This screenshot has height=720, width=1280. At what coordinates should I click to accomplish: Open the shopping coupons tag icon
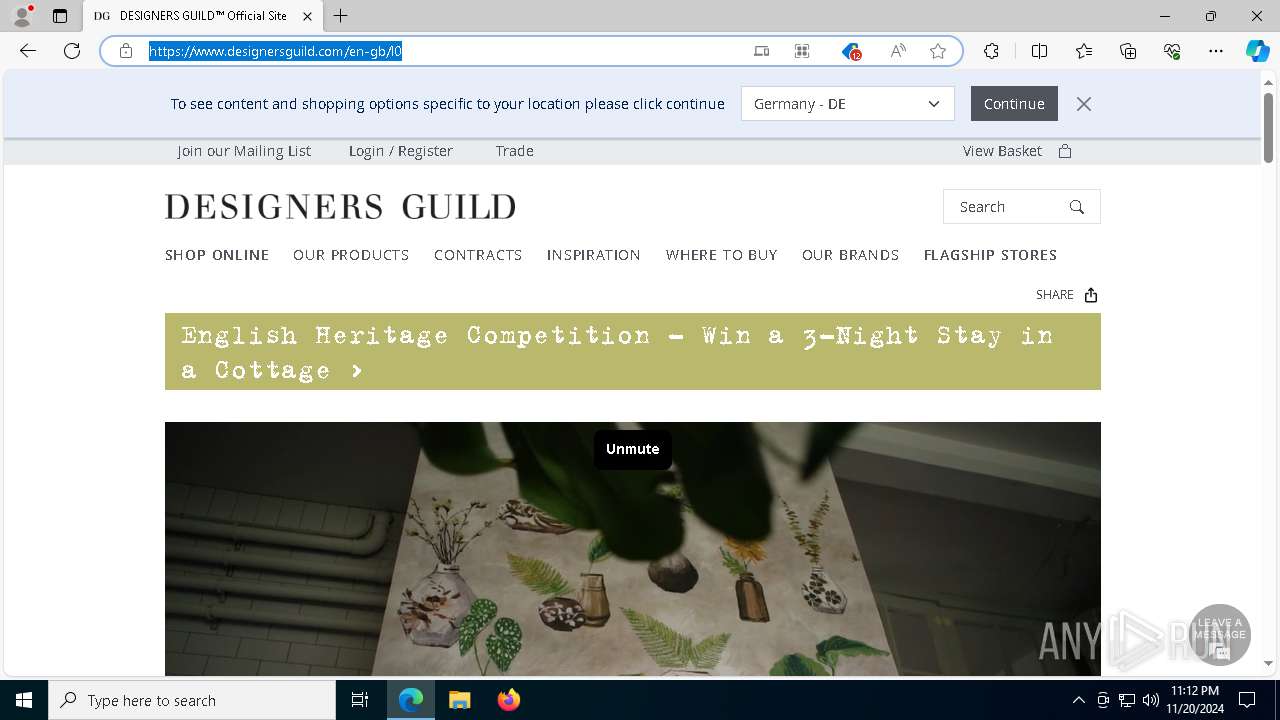click(x=851, y=51)
